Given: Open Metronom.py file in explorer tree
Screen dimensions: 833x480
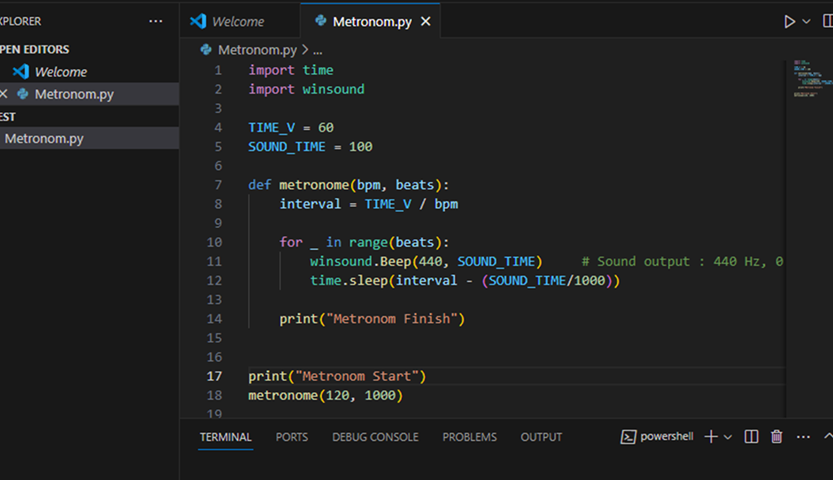Looking at the screenshot, I should [x=44, y=139].
